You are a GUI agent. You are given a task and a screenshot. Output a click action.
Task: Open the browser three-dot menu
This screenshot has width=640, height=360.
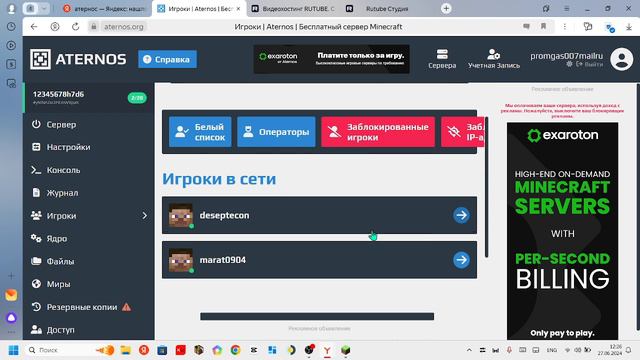pyautogui.click(x=564, y=27)
